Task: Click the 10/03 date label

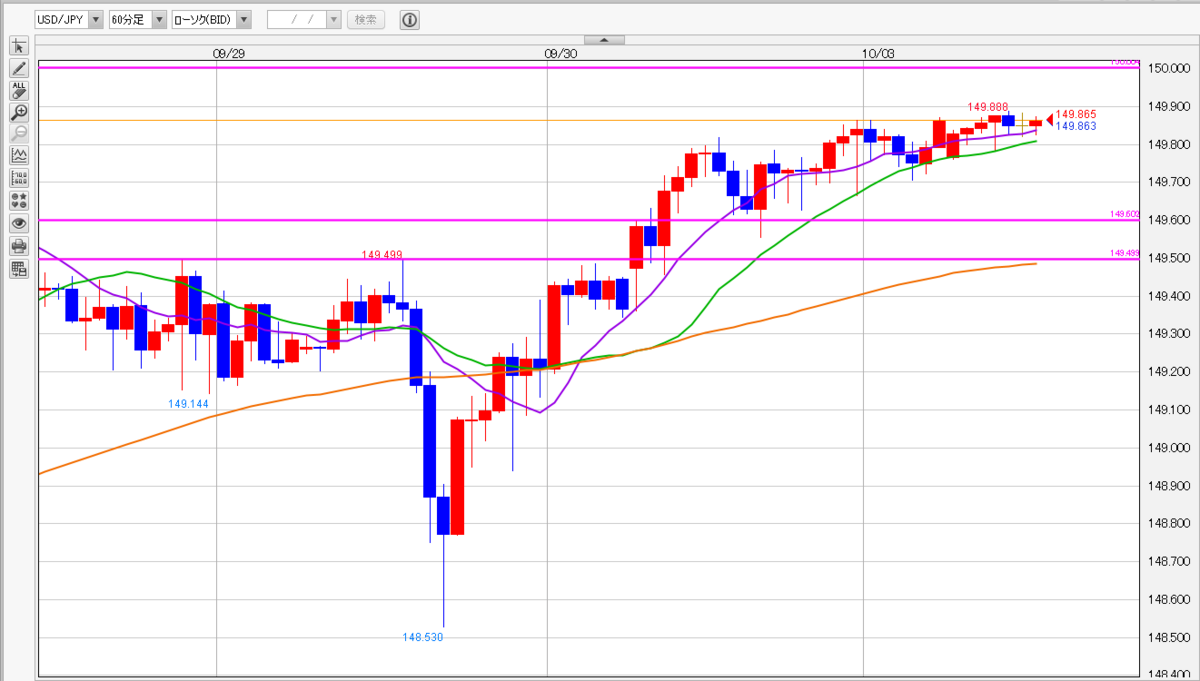Action: pyautogui.click(x=878, y=54)
